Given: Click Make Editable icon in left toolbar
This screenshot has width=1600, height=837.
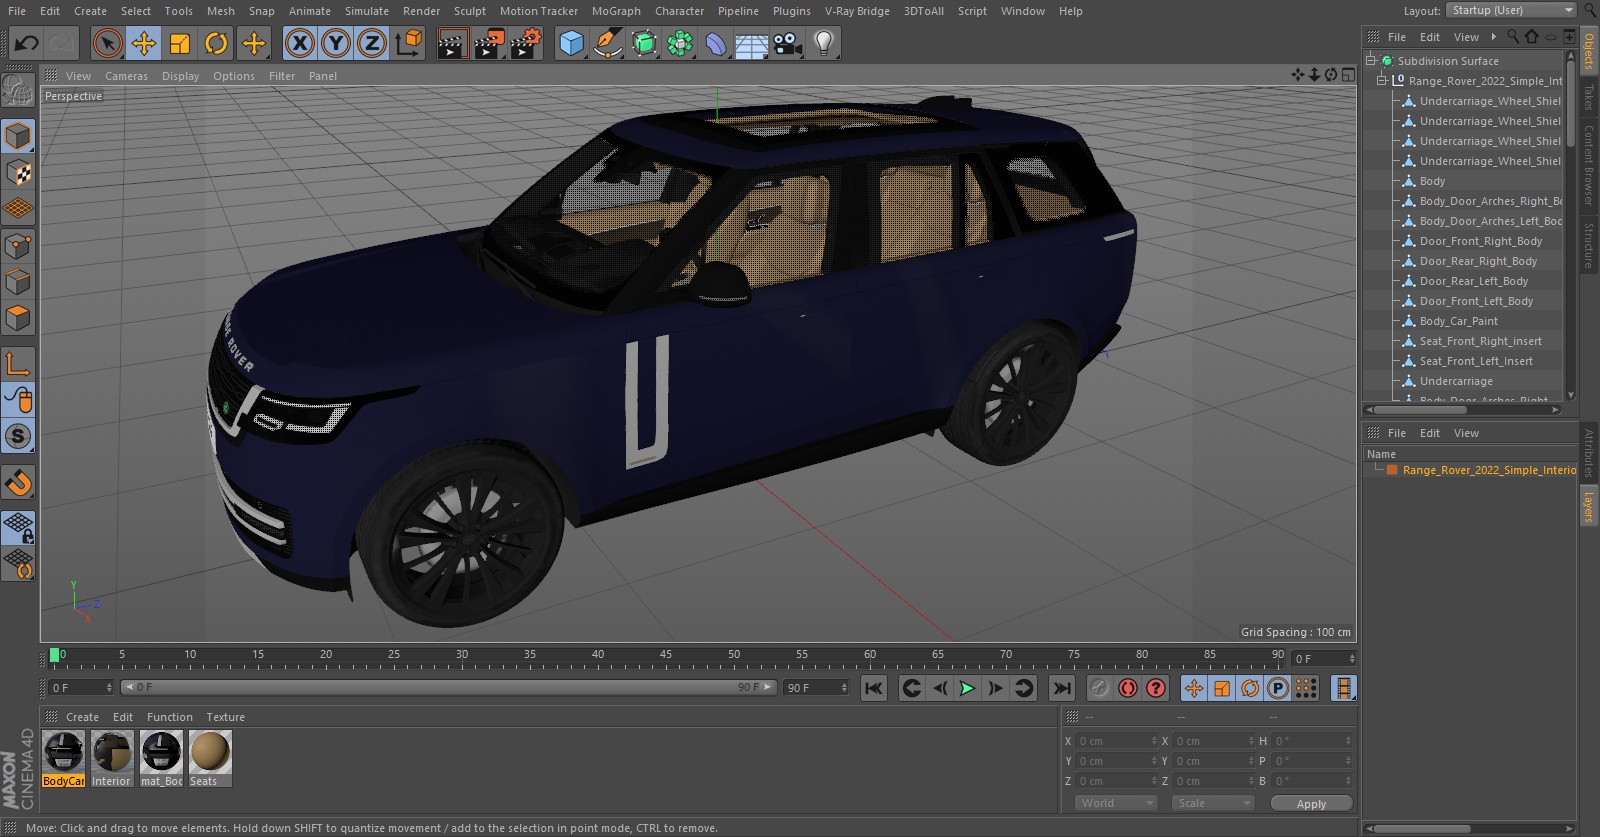Looking at the screenshot, I should (18, 91).
